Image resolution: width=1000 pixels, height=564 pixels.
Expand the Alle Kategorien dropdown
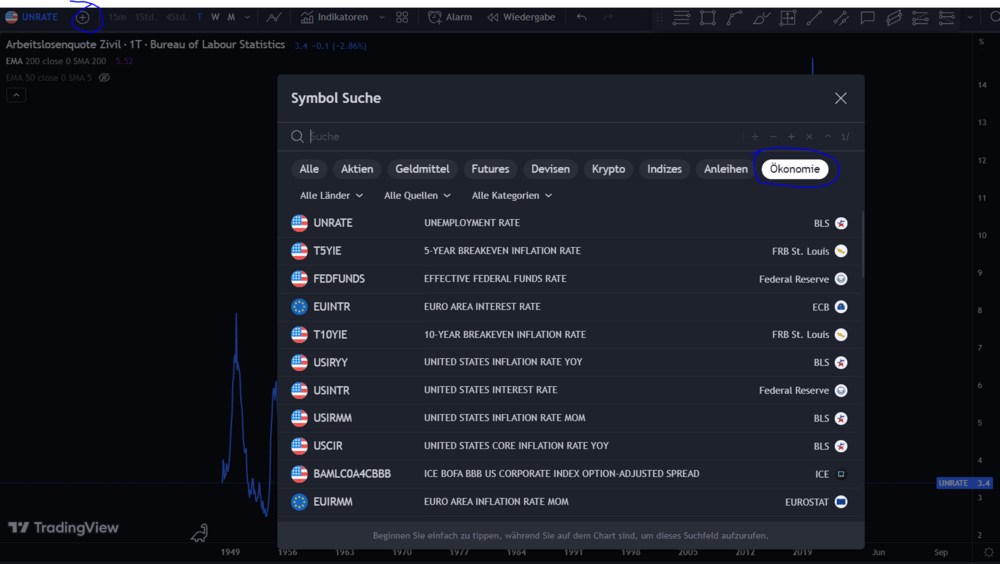[x=511, y=196]
